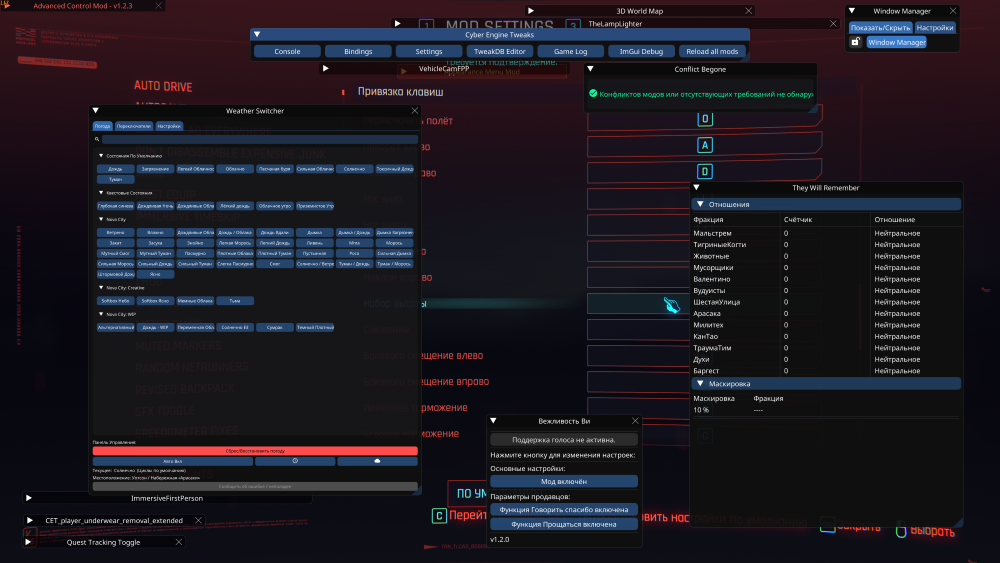
Task: Select Дождь default weather state
Action: (x=115, y=169)
